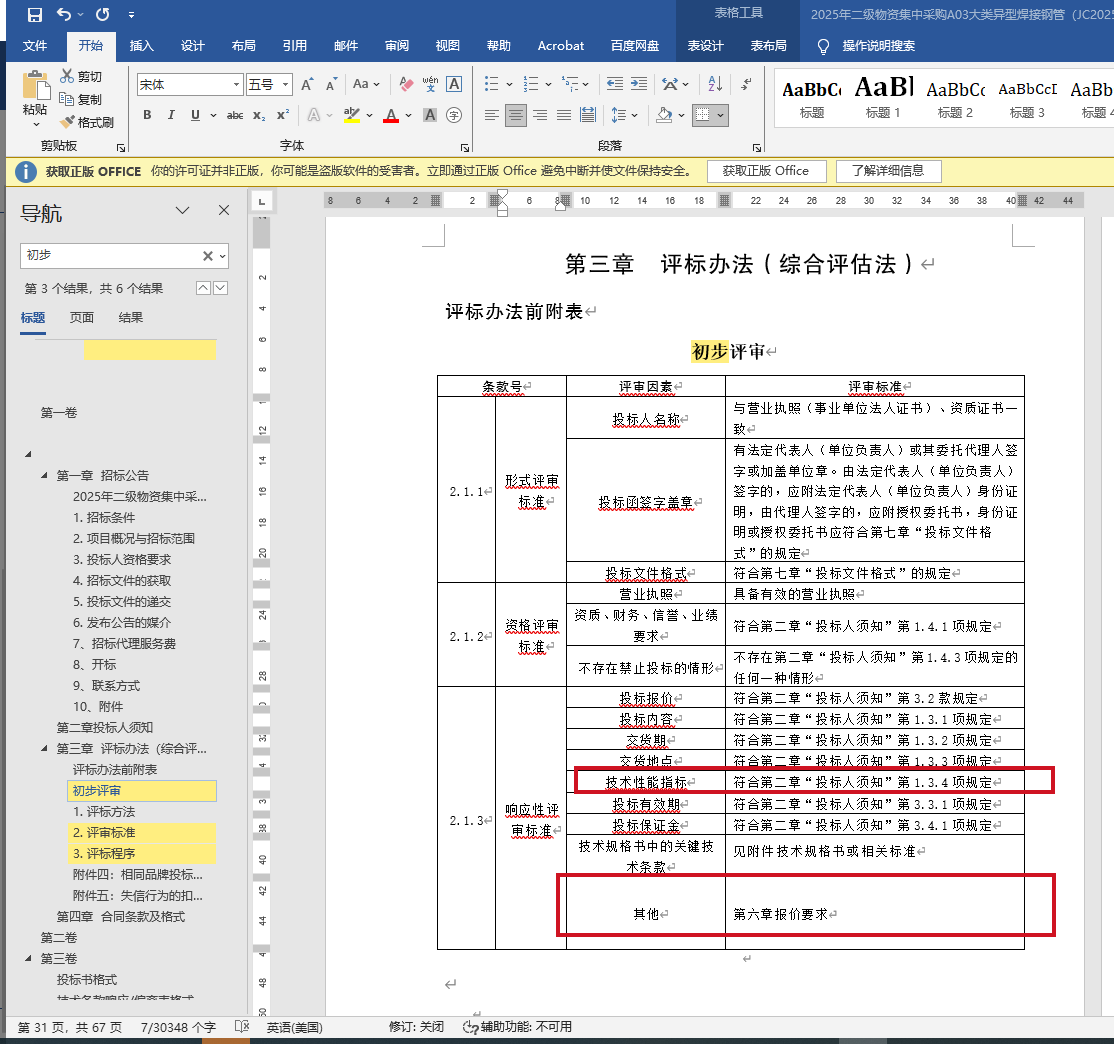
Task: Collapse 第一章 招标公告 in navigation tree
Action: coord(44,475)
